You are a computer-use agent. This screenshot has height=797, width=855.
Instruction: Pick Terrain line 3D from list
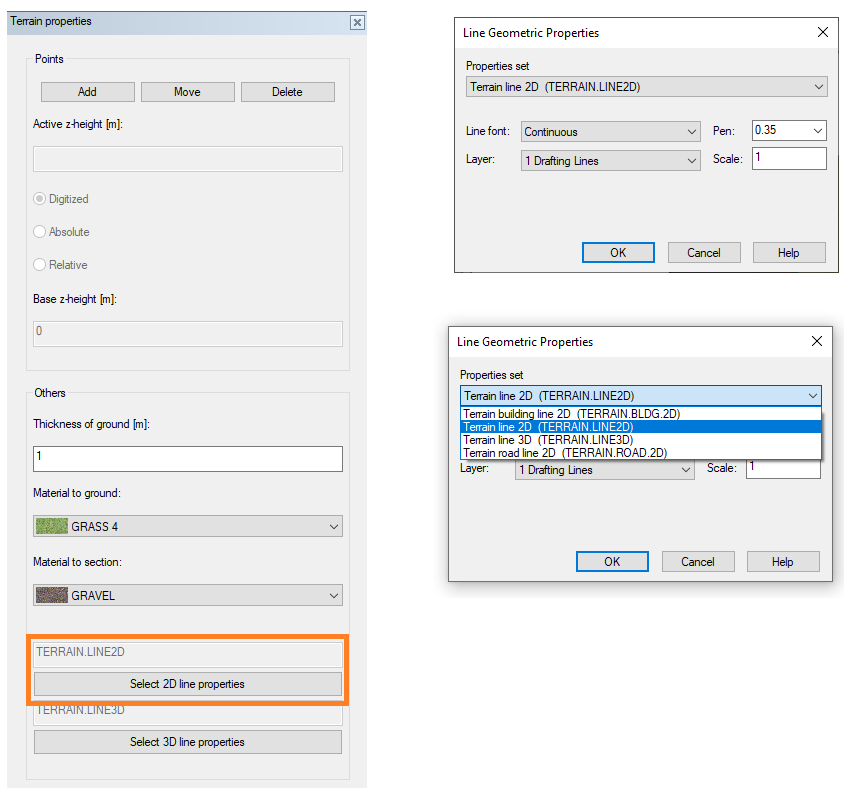point(547,440)
